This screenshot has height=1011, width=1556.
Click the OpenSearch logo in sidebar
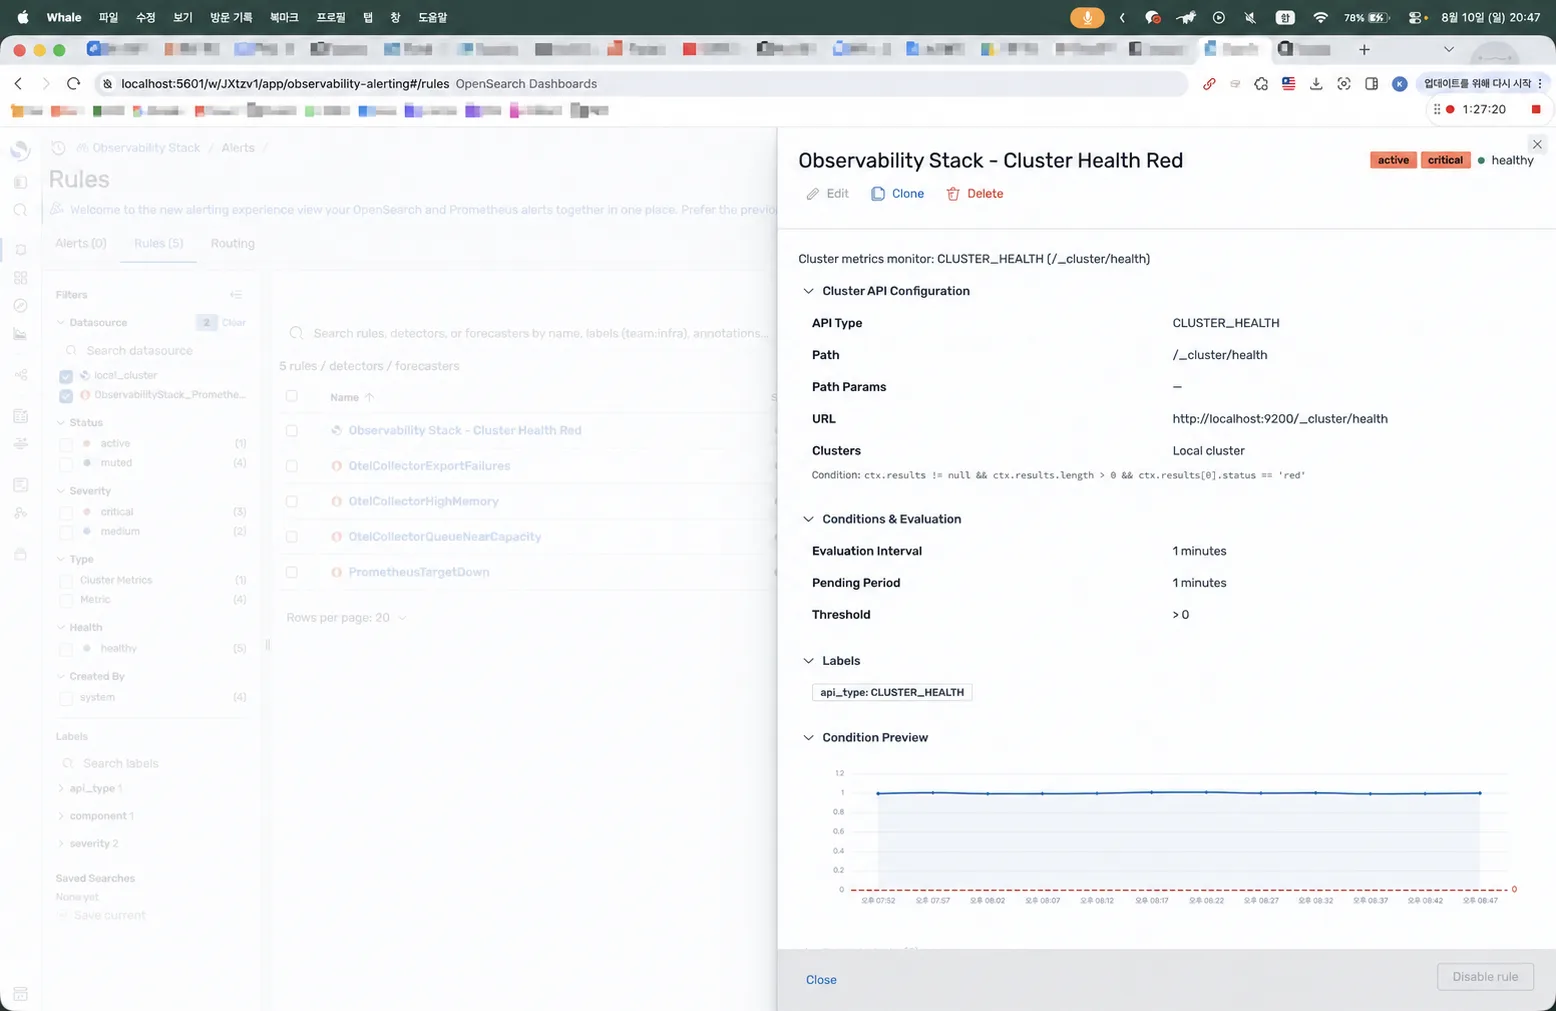pos(20,150)
